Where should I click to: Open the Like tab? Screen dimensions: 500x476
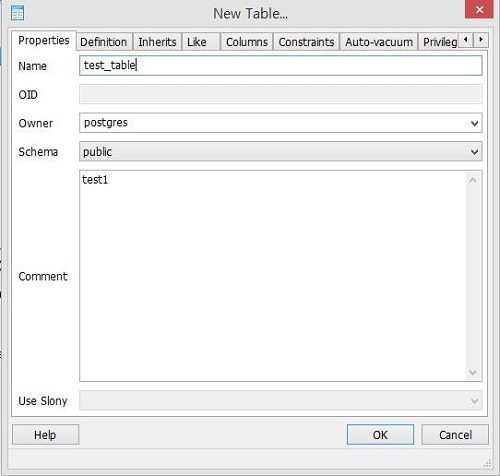[201, 42]
